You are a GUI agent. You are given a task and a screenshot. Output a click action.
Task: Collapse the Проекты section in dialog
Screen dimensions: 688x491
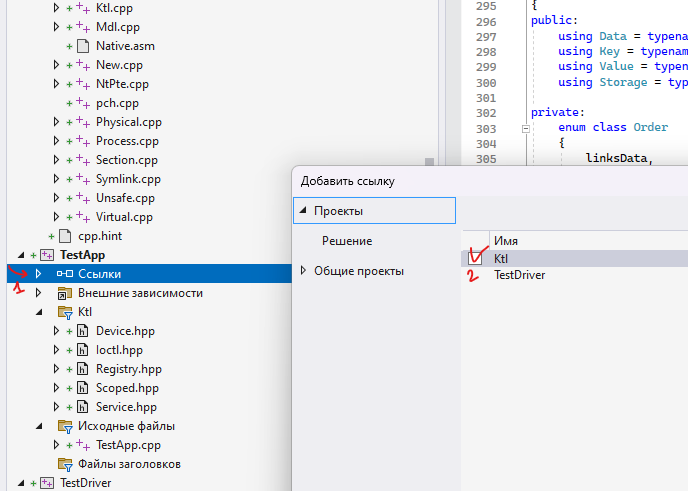(303, 211)
